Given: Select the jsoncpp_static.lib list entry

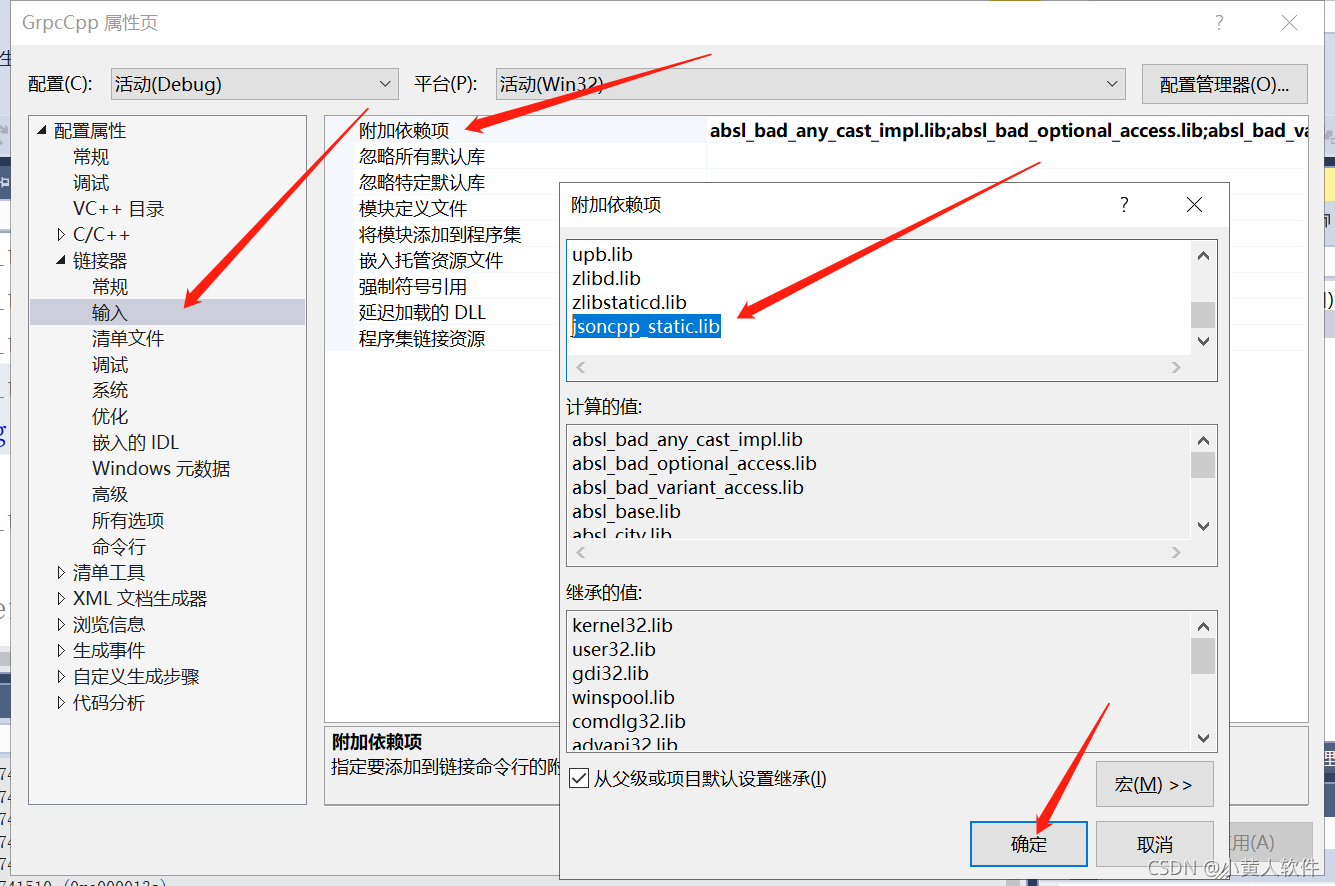Looking at the screenshot, I should [x=645, y=326].
